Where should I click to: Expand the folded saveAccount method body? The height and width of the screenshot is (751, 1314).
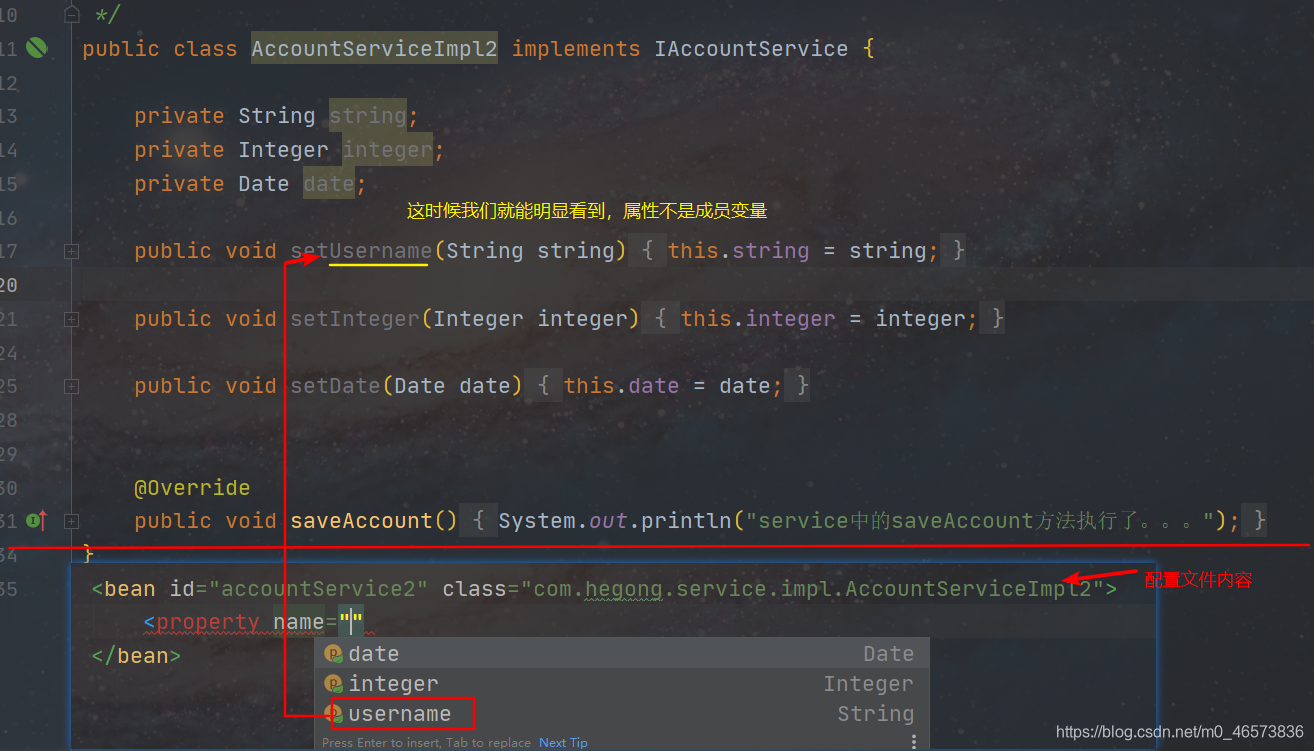pyautogui.click(x=71, y=521)
